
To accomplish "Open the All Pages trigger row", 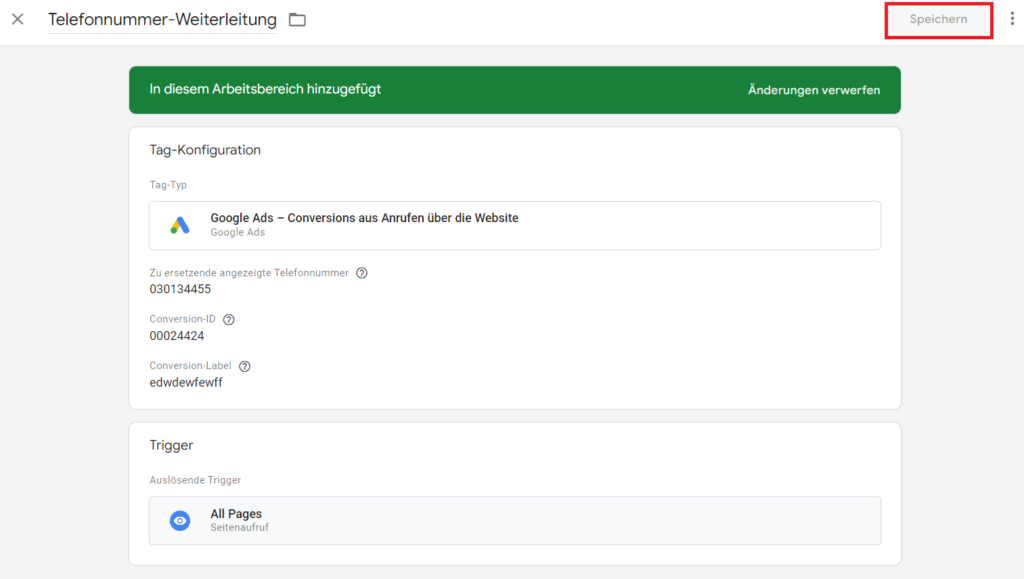I will click(x=515, y=520).
